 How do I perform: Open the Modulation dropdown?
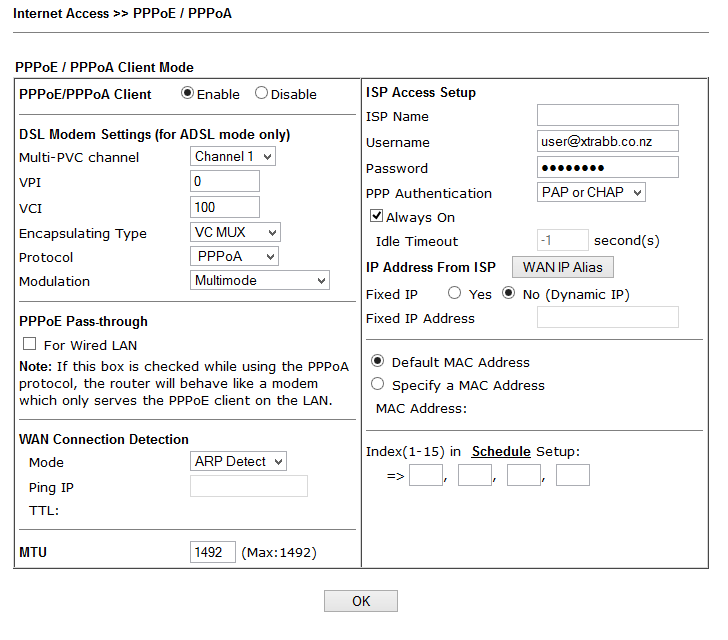[260, 281]
